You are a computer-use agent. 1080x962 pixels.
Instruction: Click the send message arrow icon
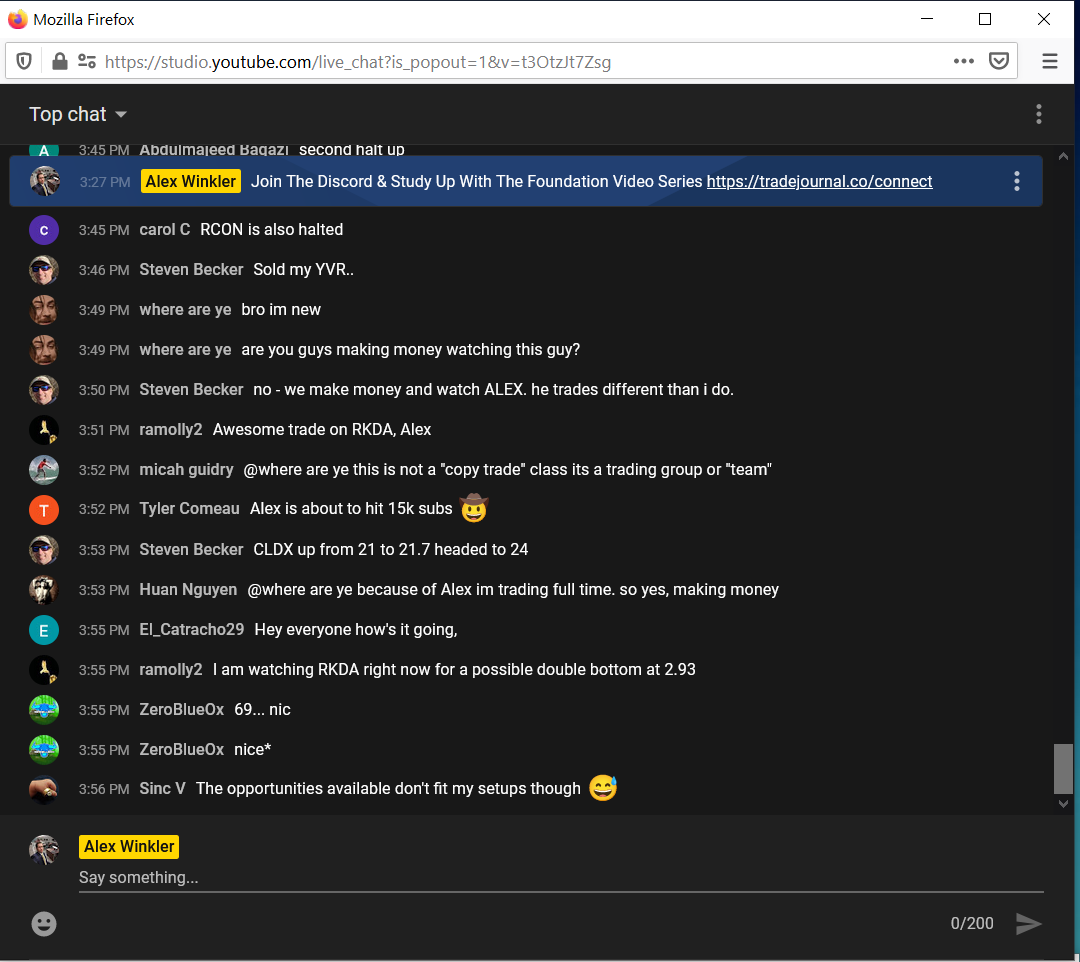coord(1029,923)
